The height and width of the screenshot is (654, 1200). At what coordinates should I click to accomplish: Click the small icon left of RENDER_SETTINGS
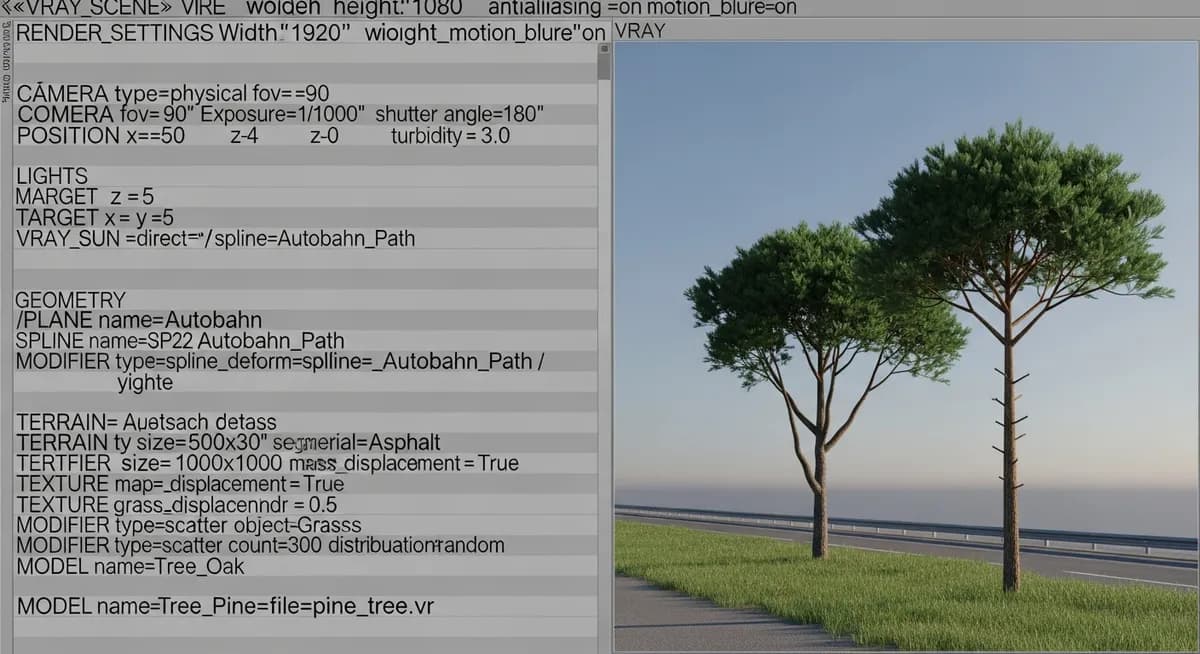(x=7, y=32)
